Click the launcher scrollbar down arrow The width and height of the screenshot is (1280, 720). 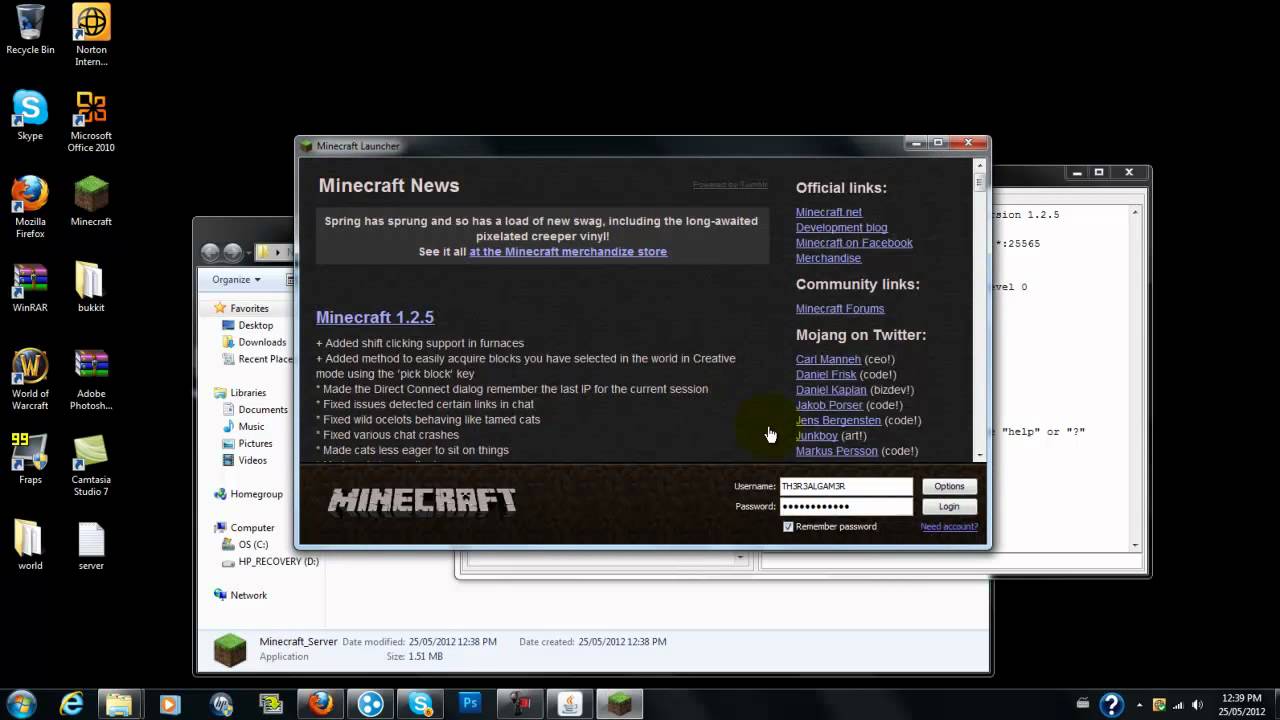click(x=980, y=455)
